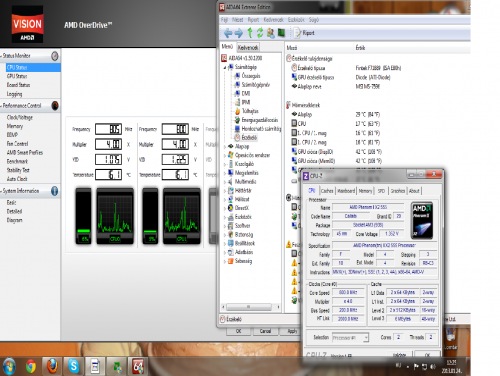Viewport: 500px width, 376px height.
Task: Open Benchmark in AMD OverDrive sidebar
Action: coord(17,161)
